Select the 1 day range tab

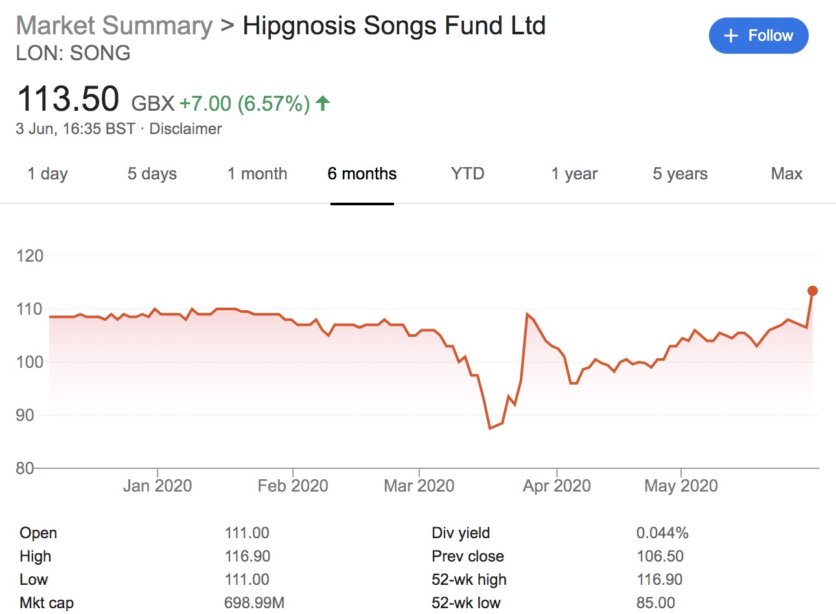click(x=47, y=174)
